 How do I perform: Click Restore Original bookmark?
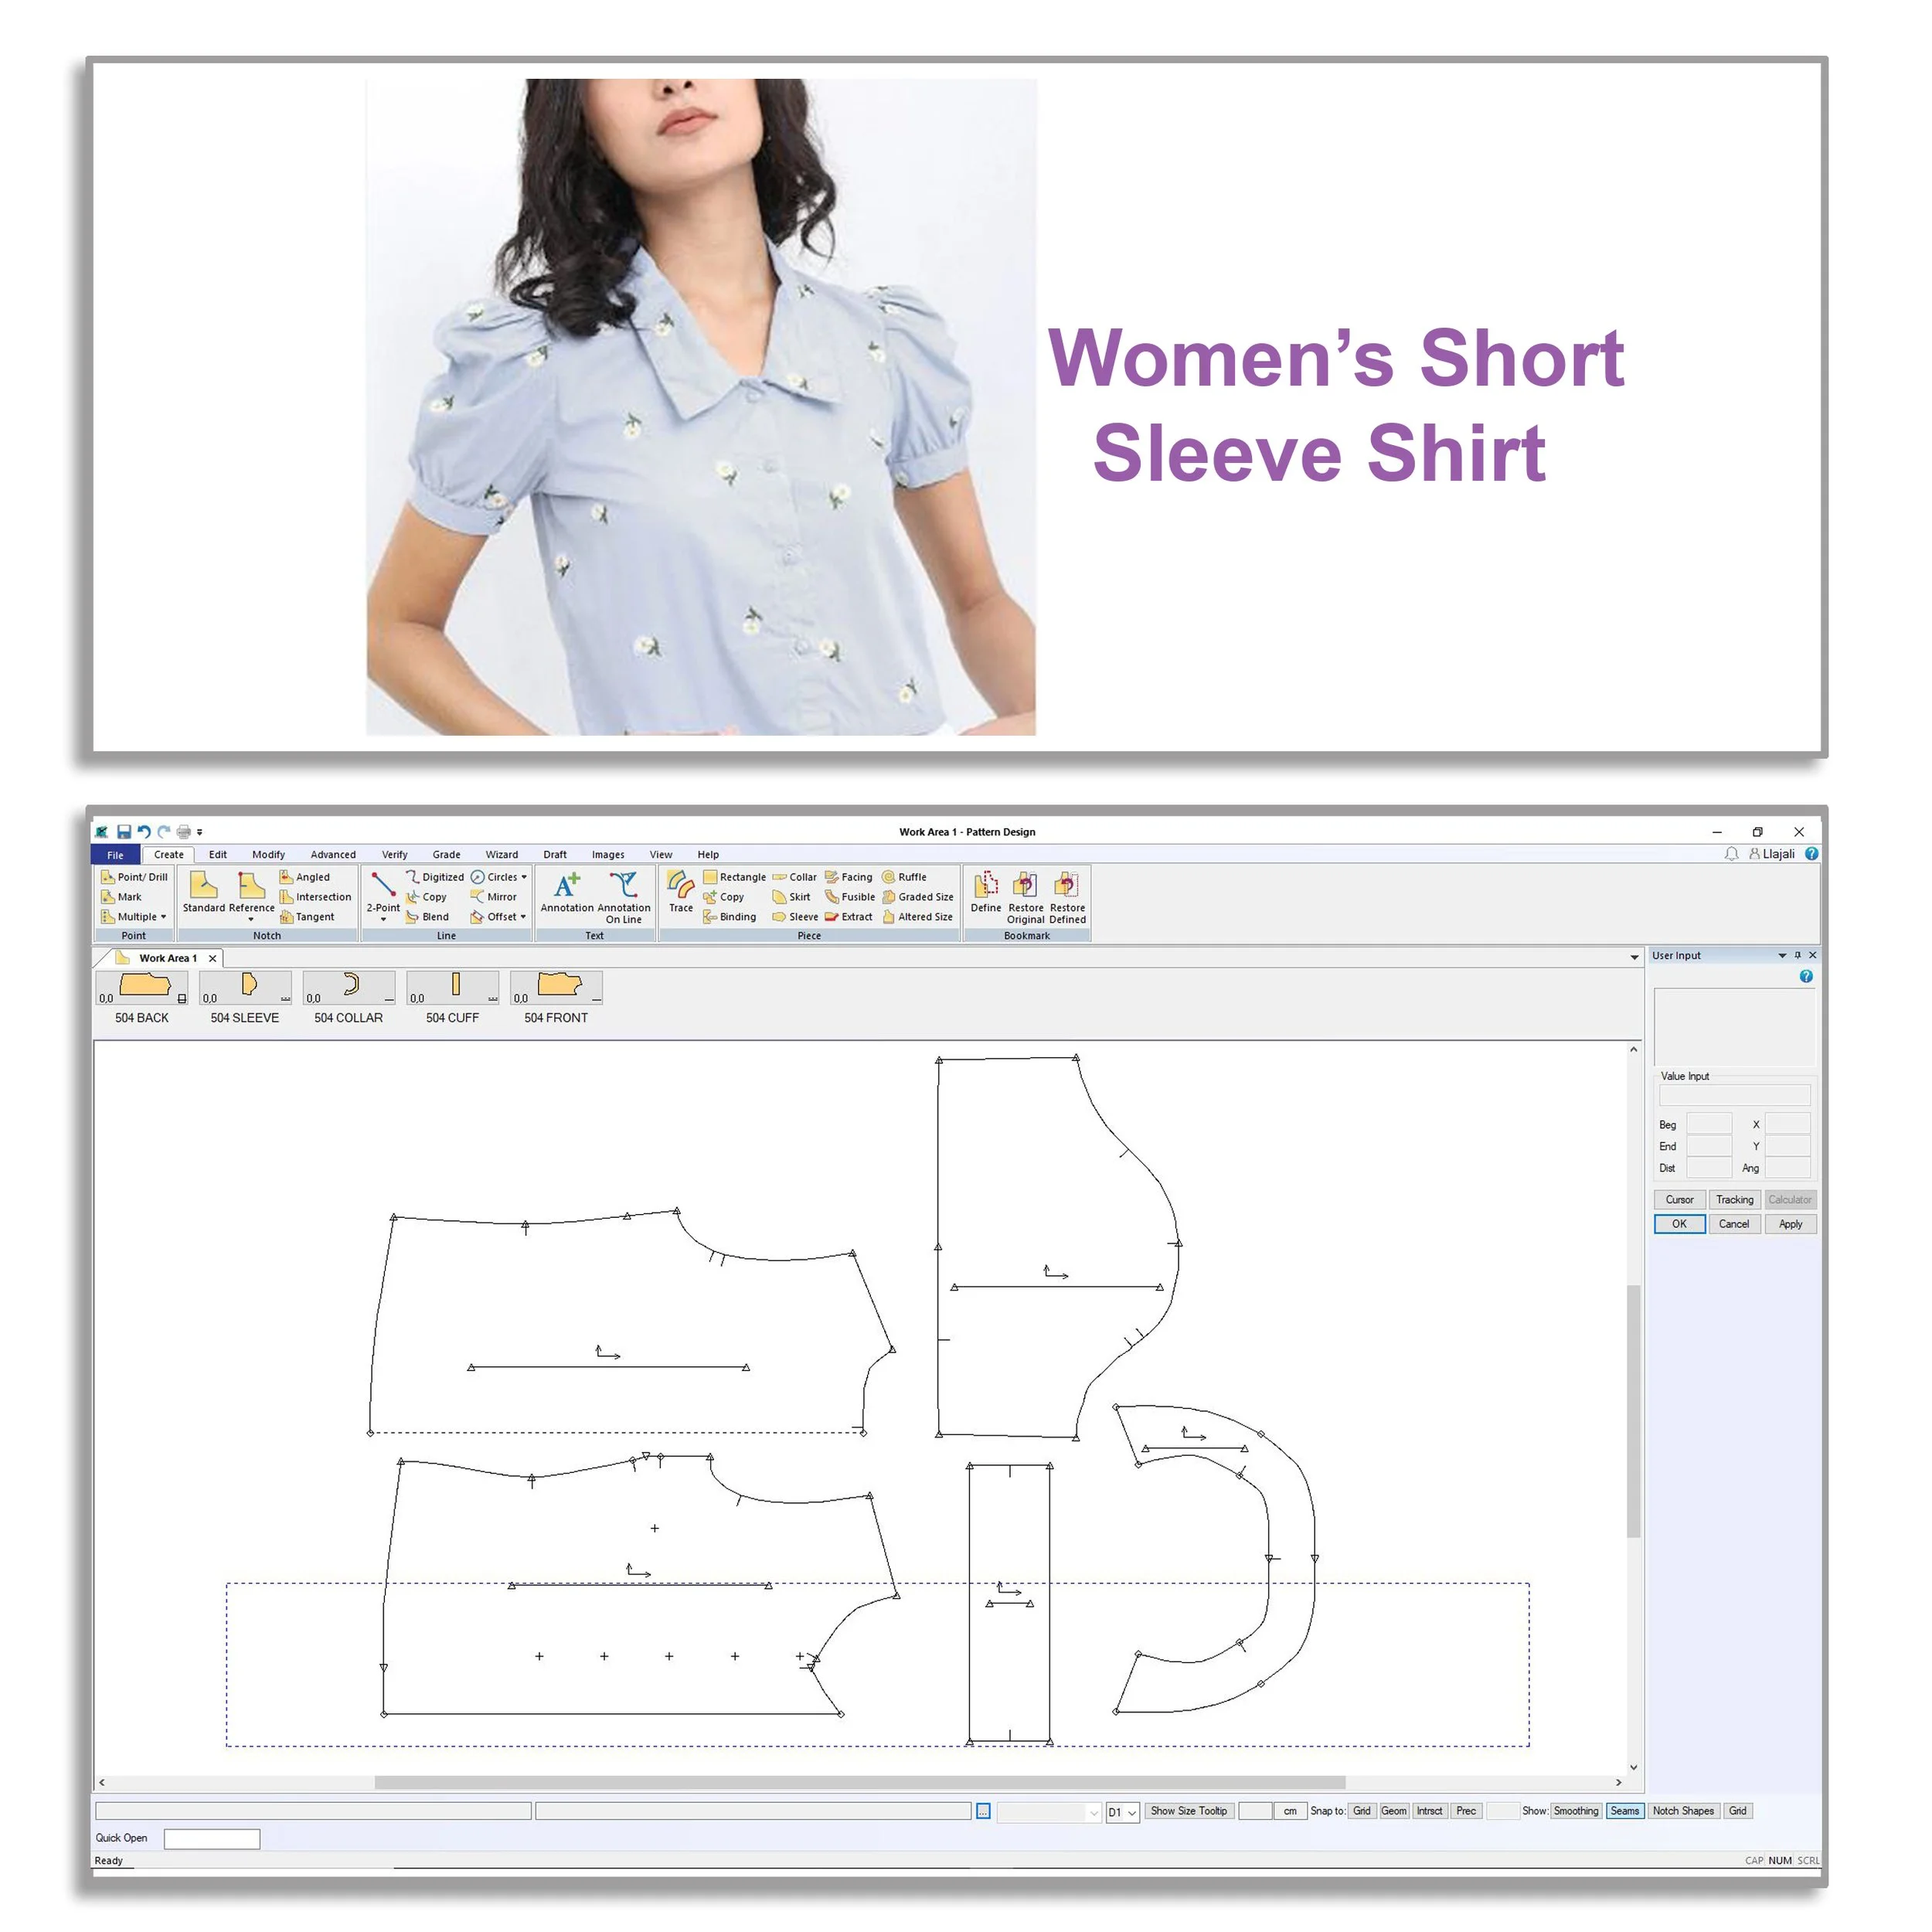pyautogui.click(x=1025, y=897)
